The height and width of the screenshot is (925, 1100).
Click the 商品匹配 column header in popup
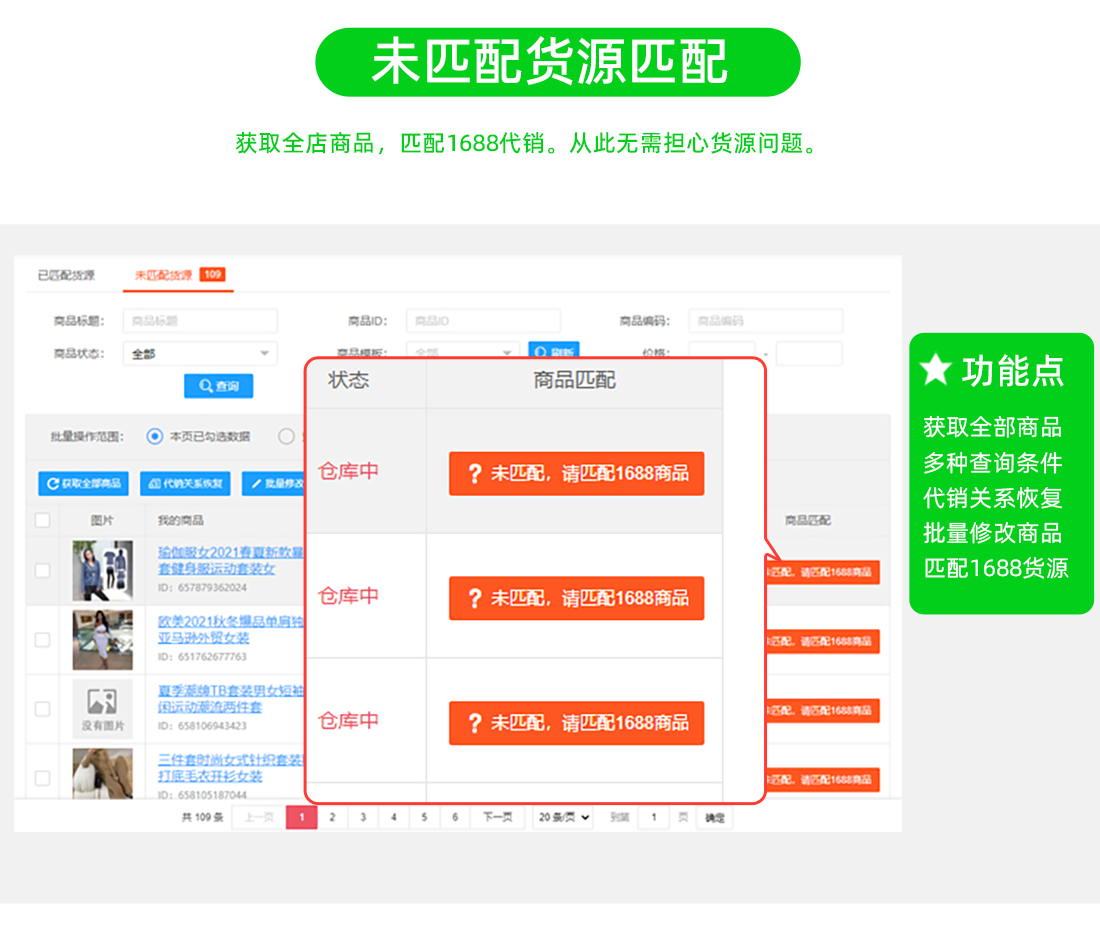(575, 380)
